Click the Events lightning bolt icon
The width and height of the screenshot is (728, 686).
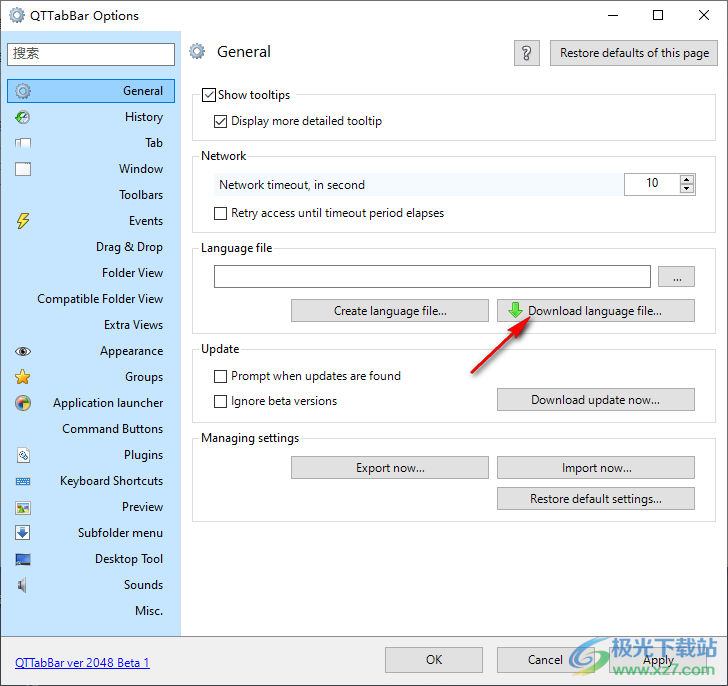click(23, 221)
